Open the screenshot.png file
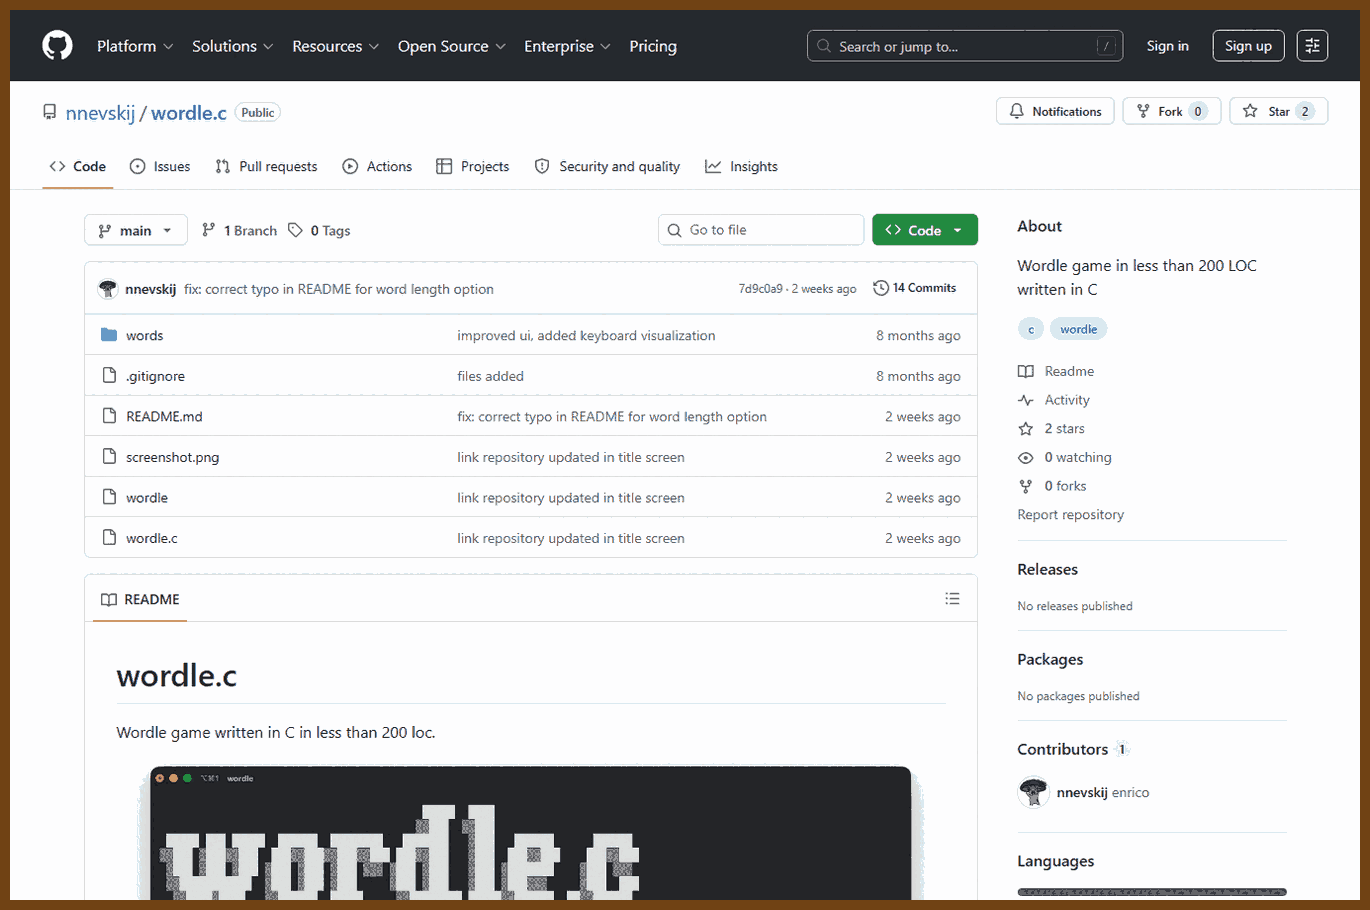The width and height of the screenshot is (1370, 910). 172,457
